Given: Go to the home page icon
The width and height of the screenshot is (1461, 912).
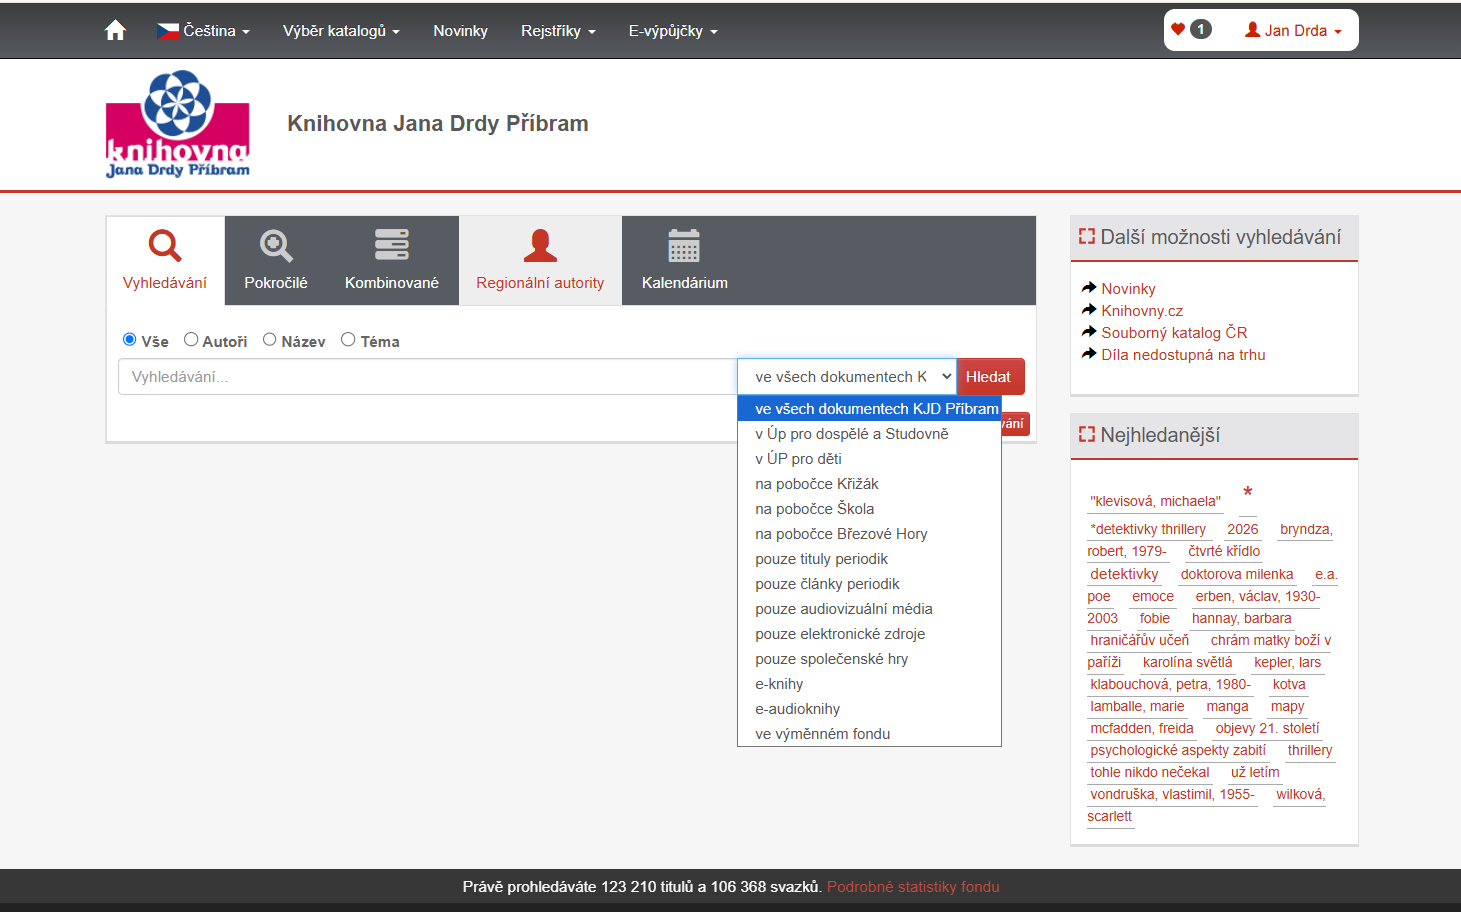Looking at the screenshot, I should coord(115,30).
